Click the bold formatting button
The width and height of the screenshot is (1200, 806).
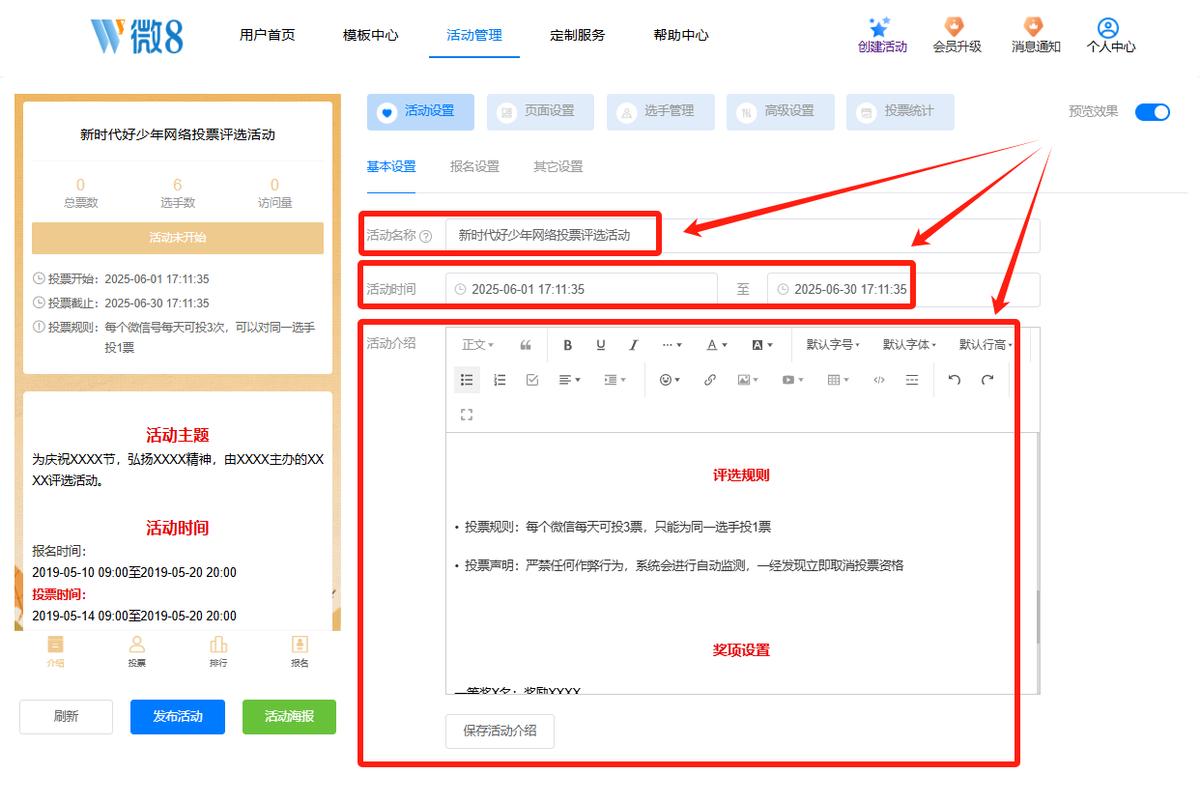568,345
